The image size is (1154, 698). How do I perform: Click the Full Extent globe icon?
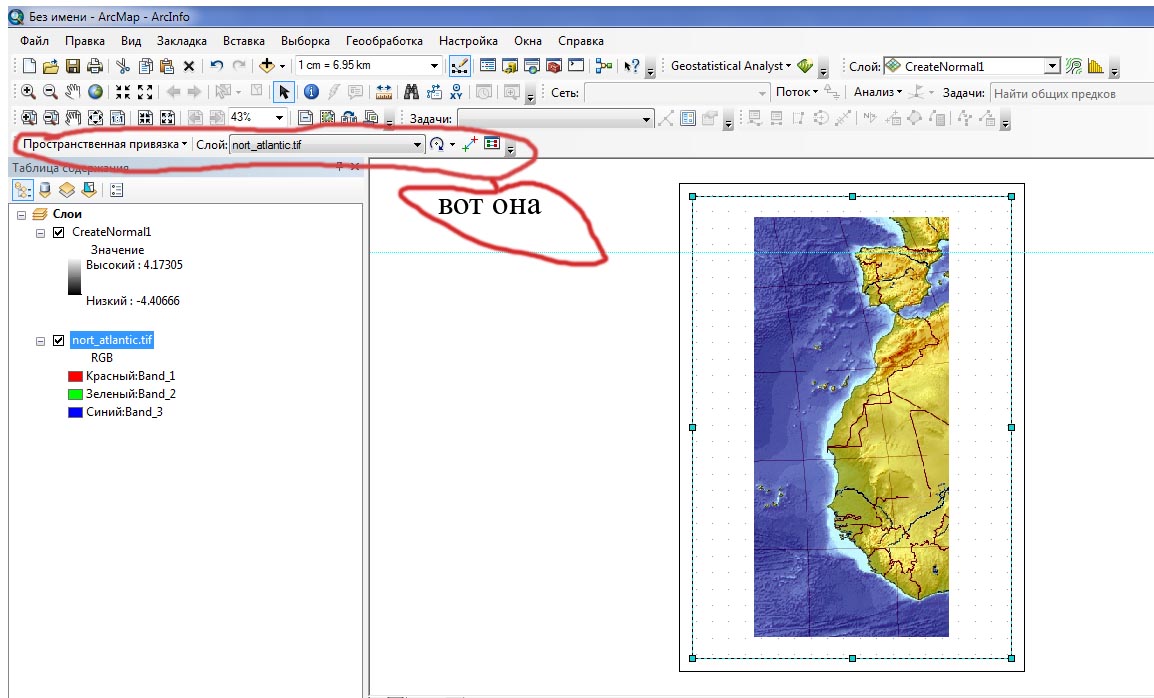tap(95, 92)
